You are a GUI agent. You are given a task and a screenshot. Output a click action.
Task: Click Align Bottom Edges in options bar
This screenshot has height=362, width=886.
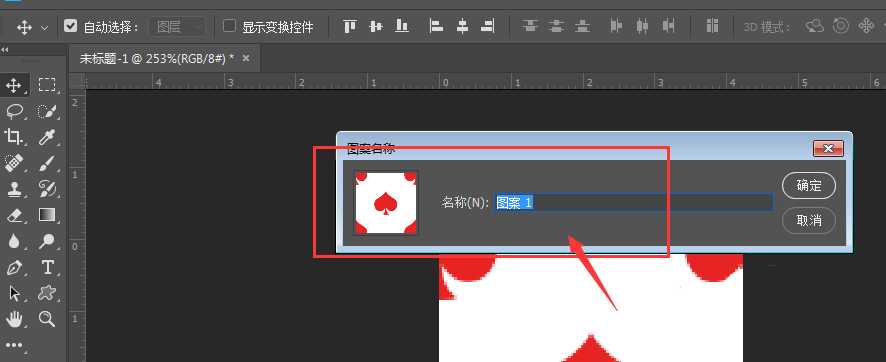point(402,26)
